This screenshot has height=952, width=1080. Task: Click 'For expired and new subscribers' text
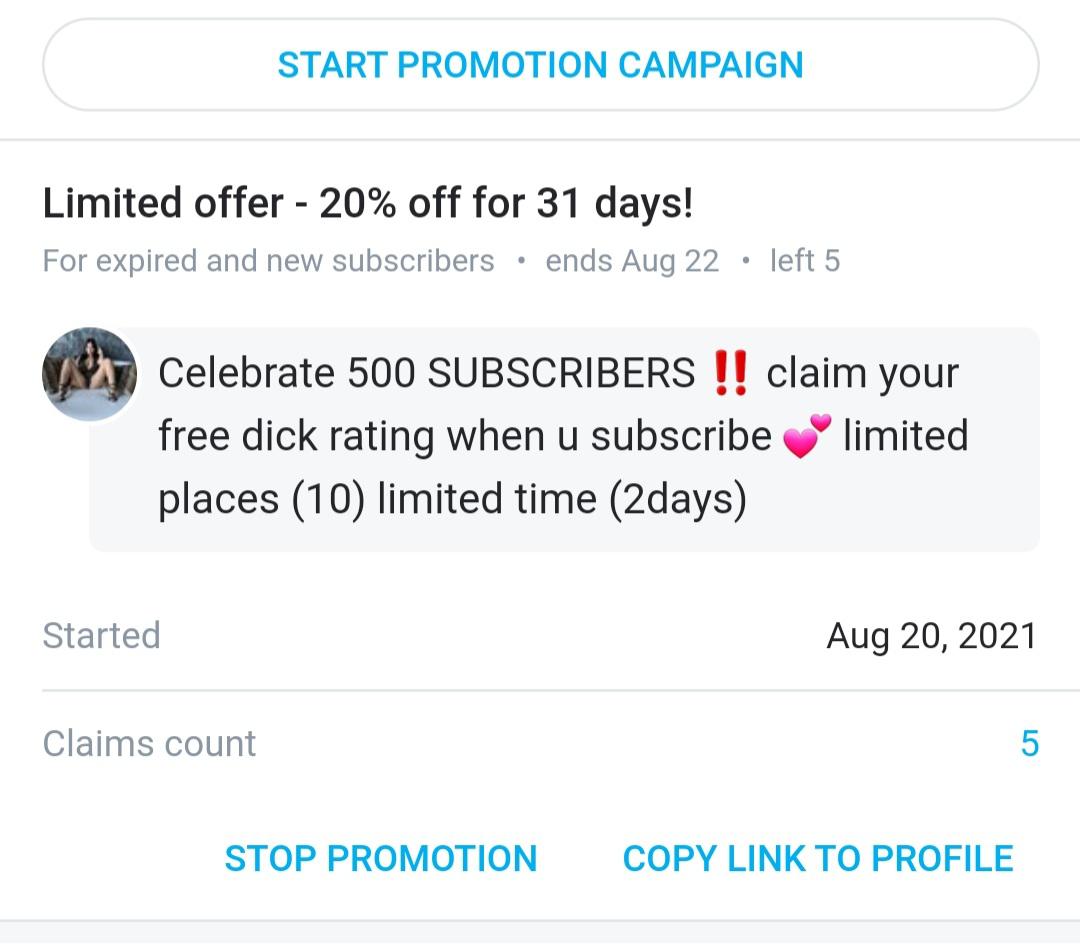[x=268, y=261]
